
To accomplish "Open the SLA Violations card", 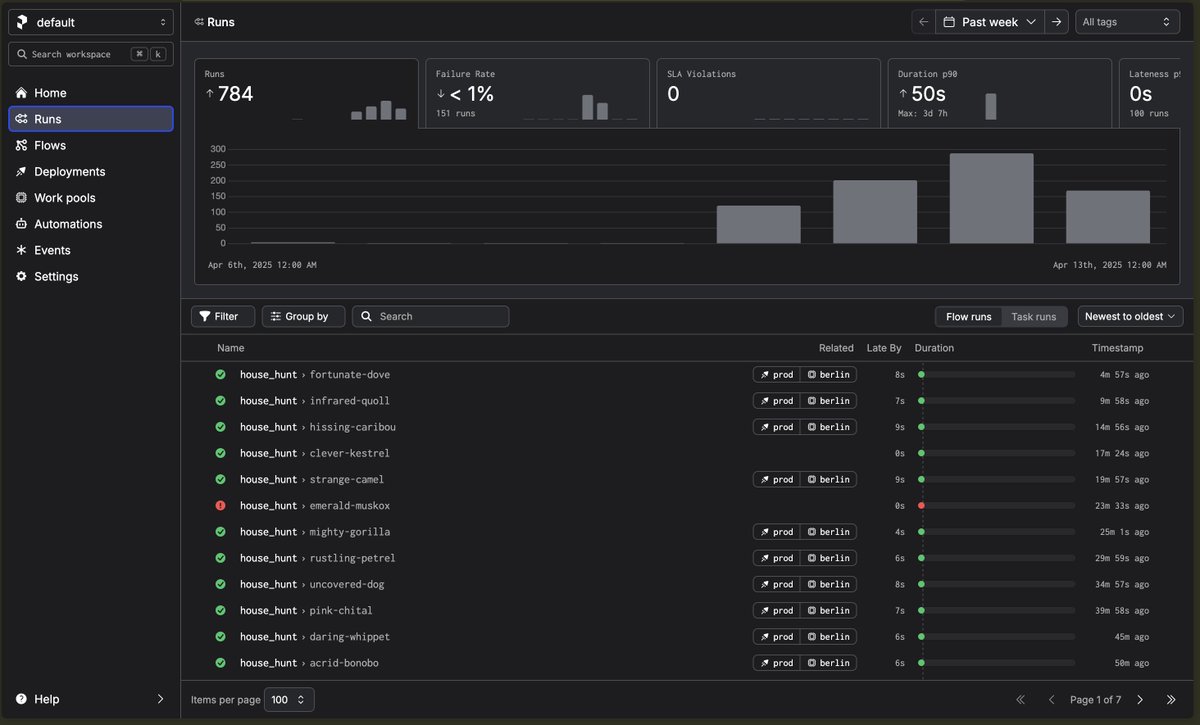I will 769,93.
